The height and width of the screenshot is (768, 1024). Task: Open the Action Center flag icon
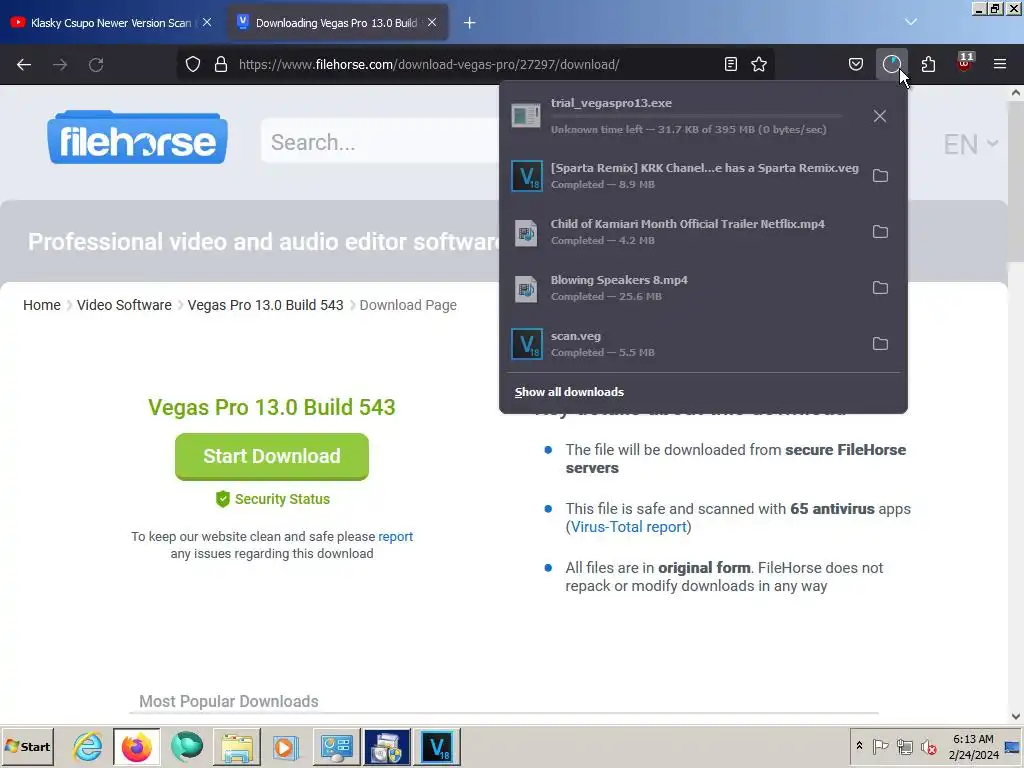[x=881, y=746]
